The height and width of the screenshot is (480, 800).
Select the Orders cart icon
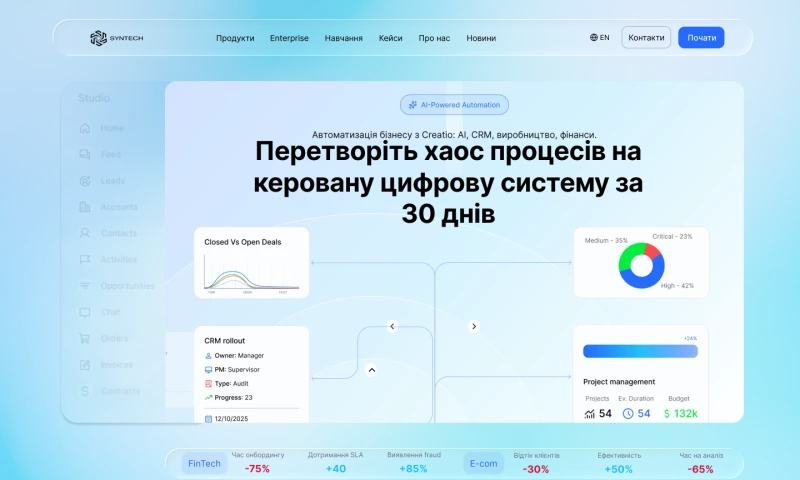85,338
